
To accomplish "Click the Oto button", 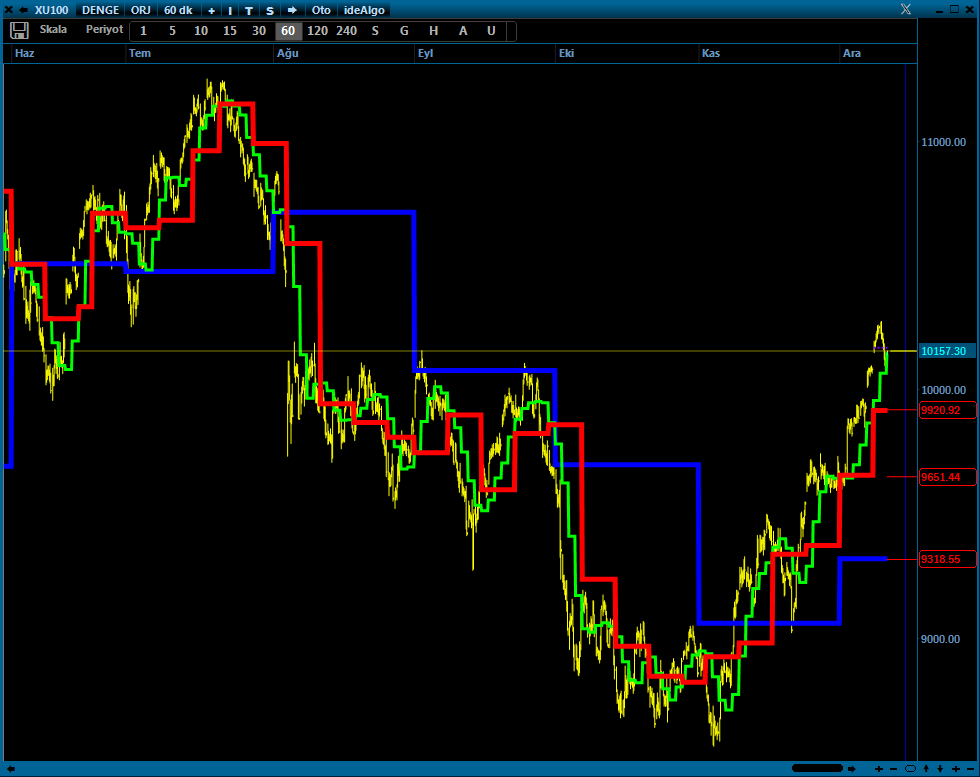I will [x=321, y=10].
